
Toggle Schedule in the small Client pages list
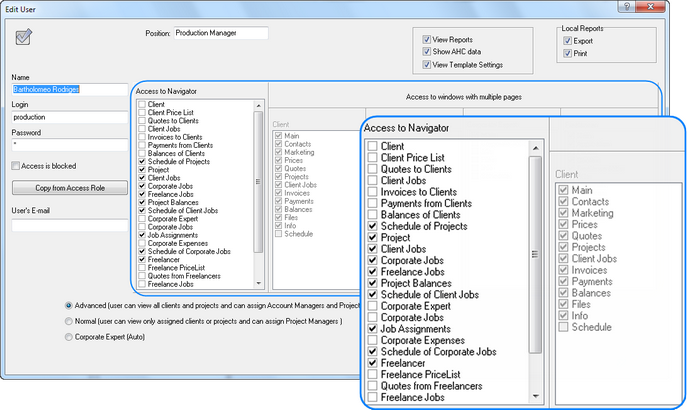[x=278, y=234]
